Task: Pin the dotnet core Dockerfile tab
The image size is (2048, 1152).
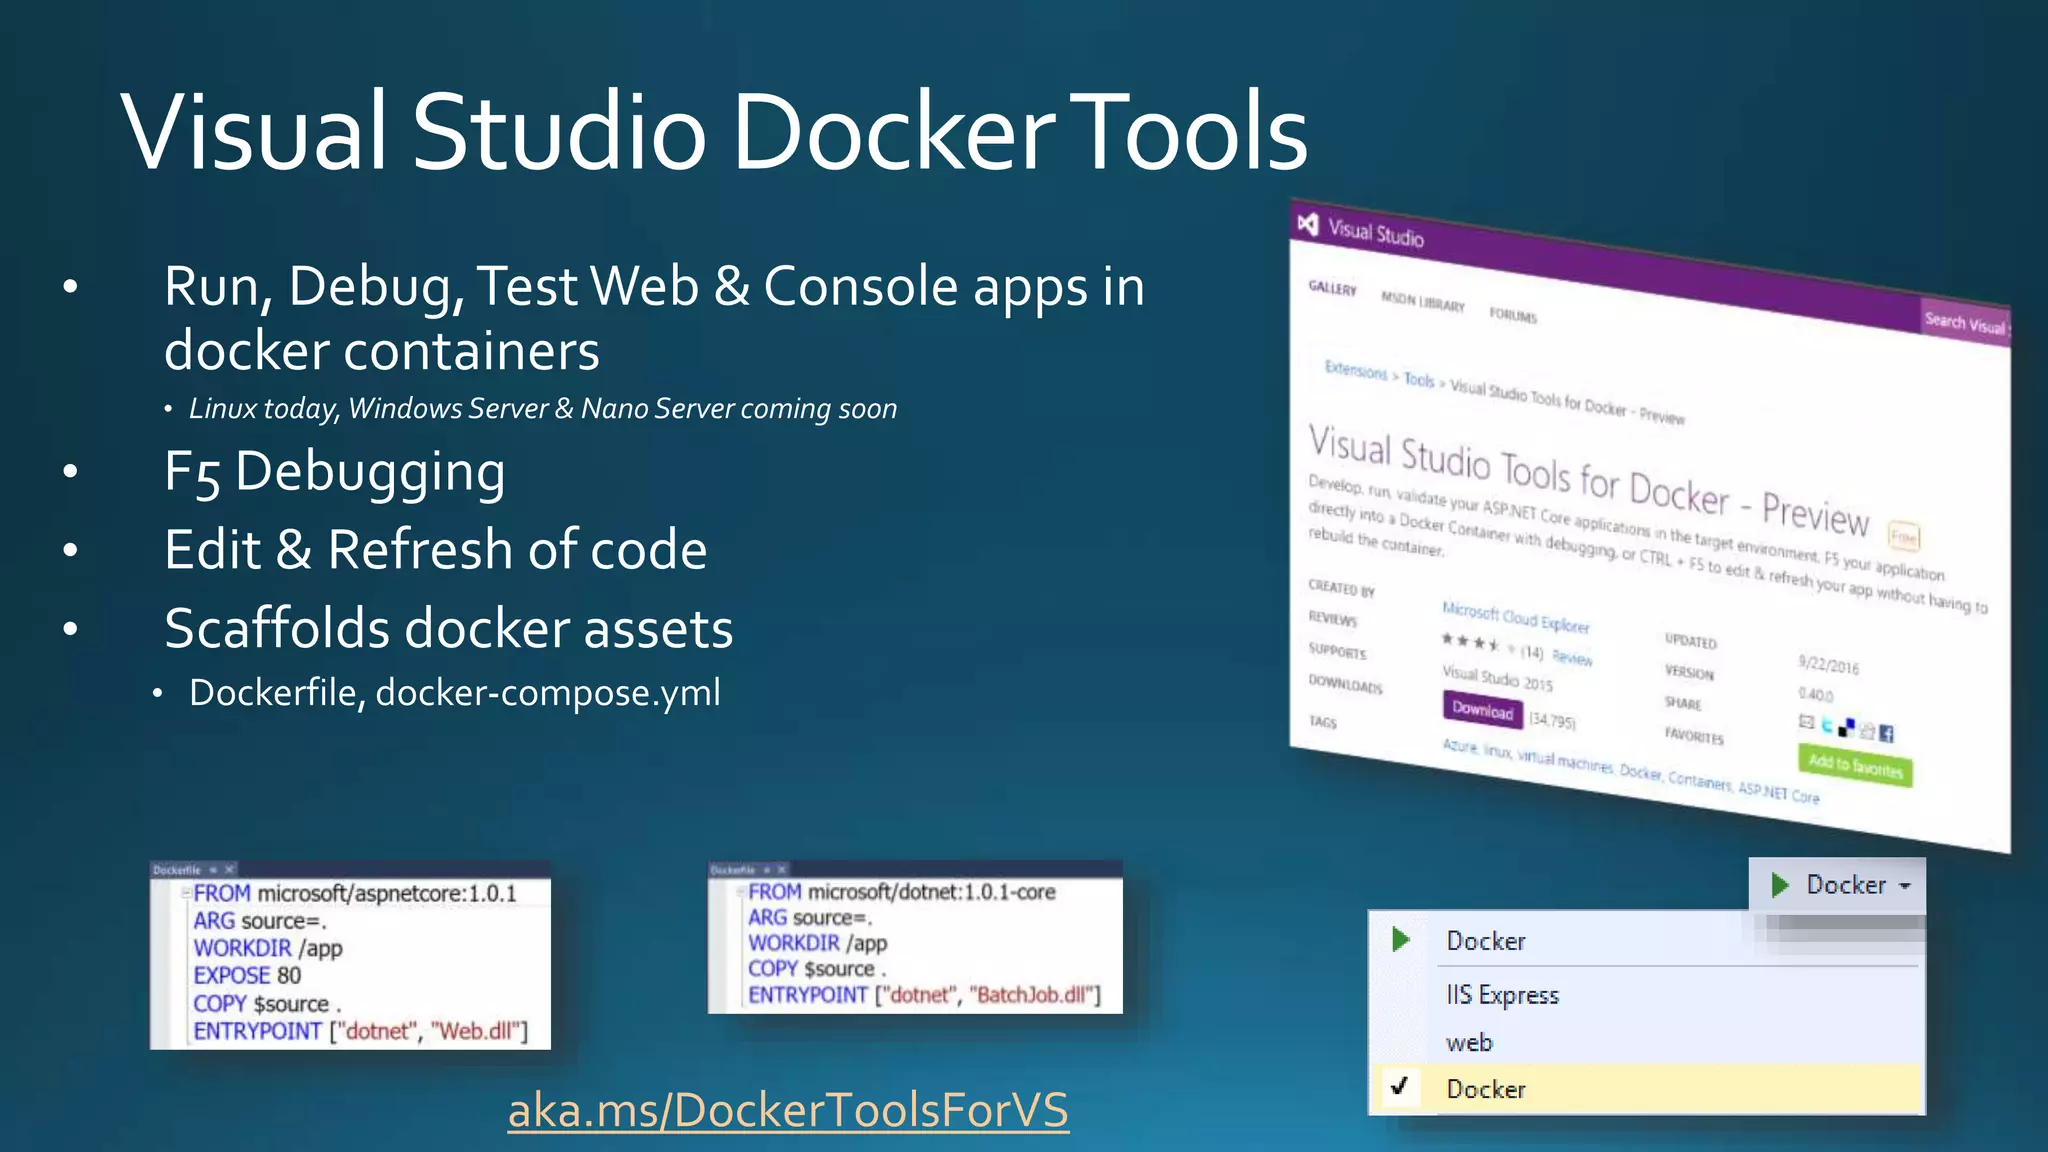Action: (767, 870)
